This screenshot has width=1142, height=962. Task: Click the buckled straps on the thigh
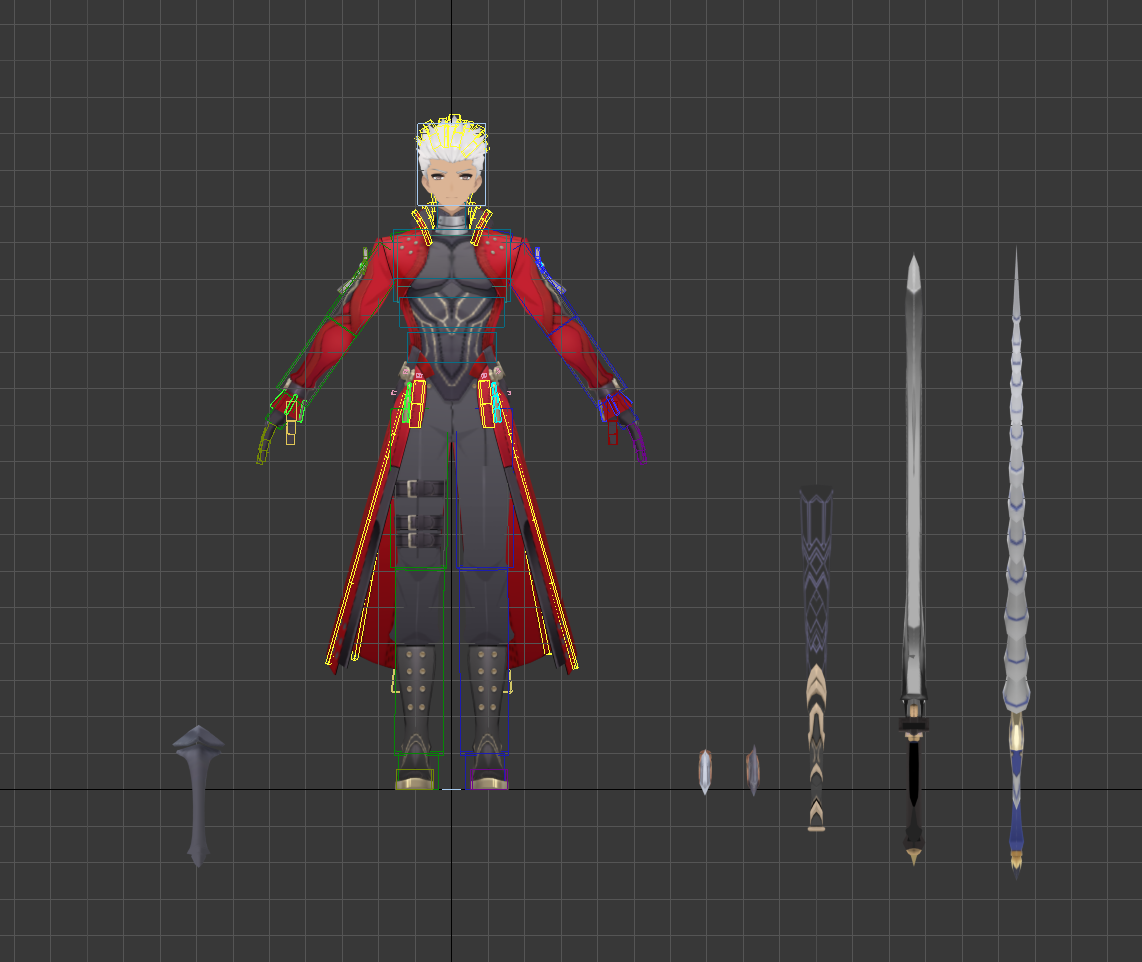(420, 515)
